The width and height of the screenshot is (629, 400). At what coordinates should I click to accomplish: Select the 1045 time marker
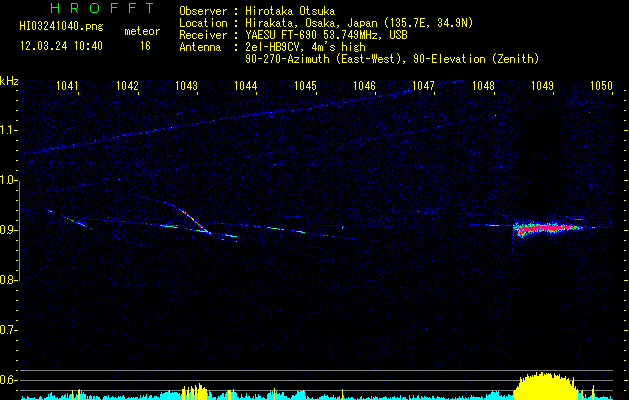305,86
